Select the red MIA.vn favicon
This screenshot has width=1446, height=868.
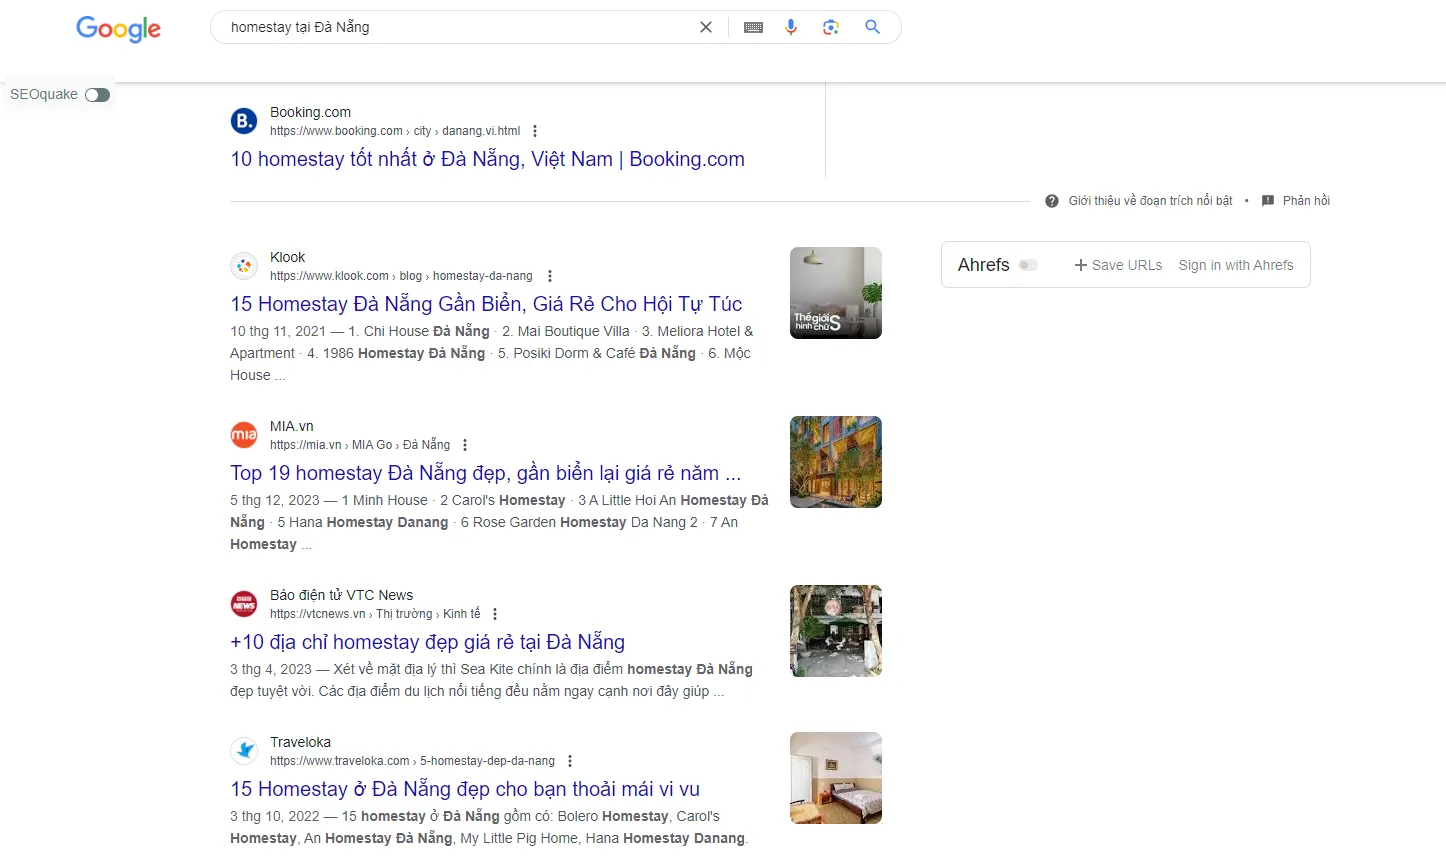(x=244, y=434)
